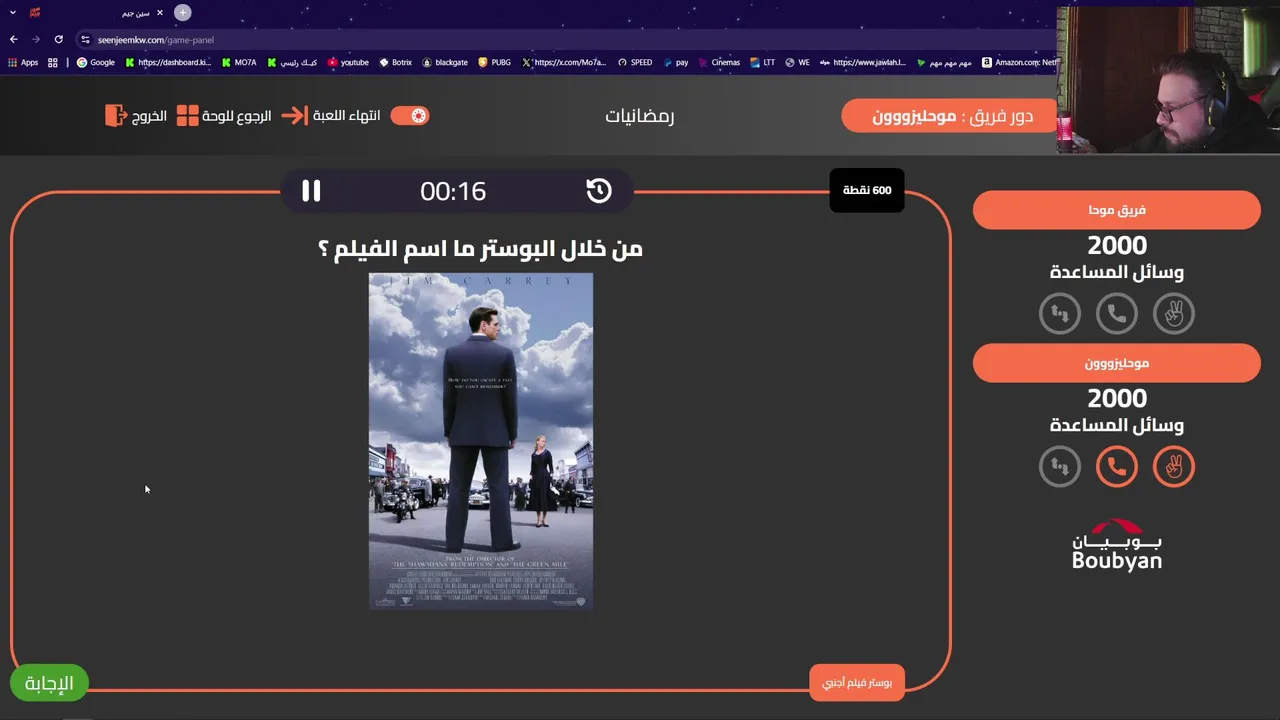The width and height of the screenshot is (1280, 720).
Task: Use موحليزوووون's grey swap help icon
Action: 1060,466
